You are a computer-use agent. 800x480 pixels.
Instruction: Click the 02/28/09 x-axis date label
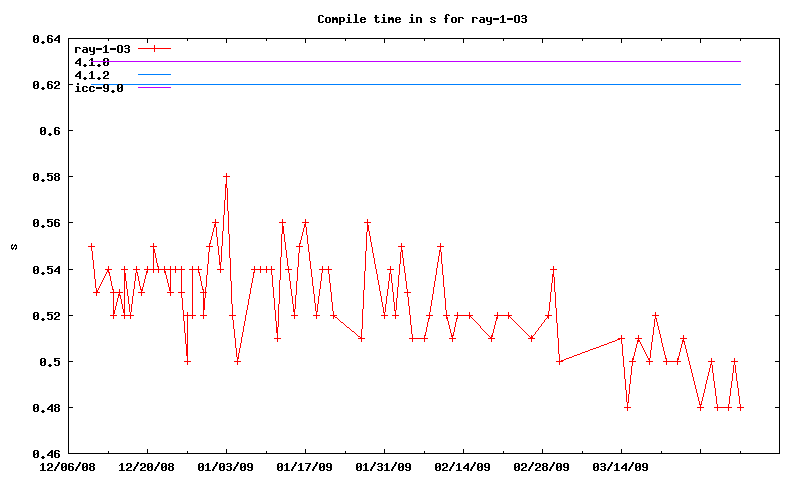pos(541,467)
